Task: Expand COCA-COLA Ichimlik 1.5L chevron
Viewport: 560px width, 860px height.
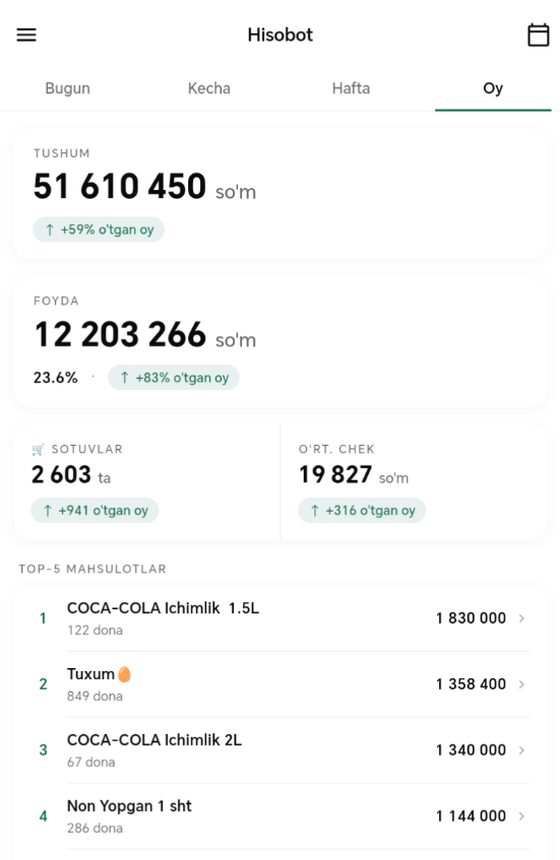Action: 522,618
